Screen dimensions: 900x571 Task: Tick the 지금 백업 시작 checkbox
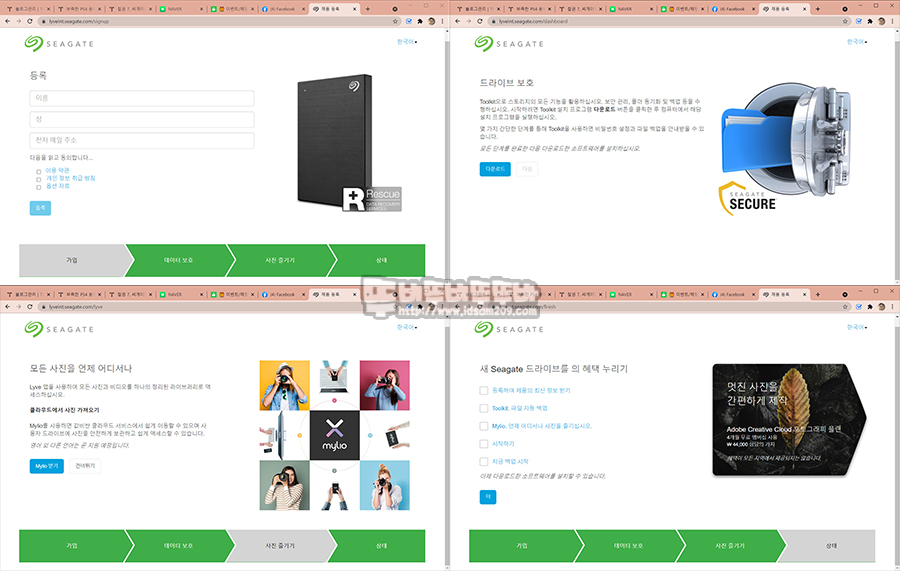[484, 462]
